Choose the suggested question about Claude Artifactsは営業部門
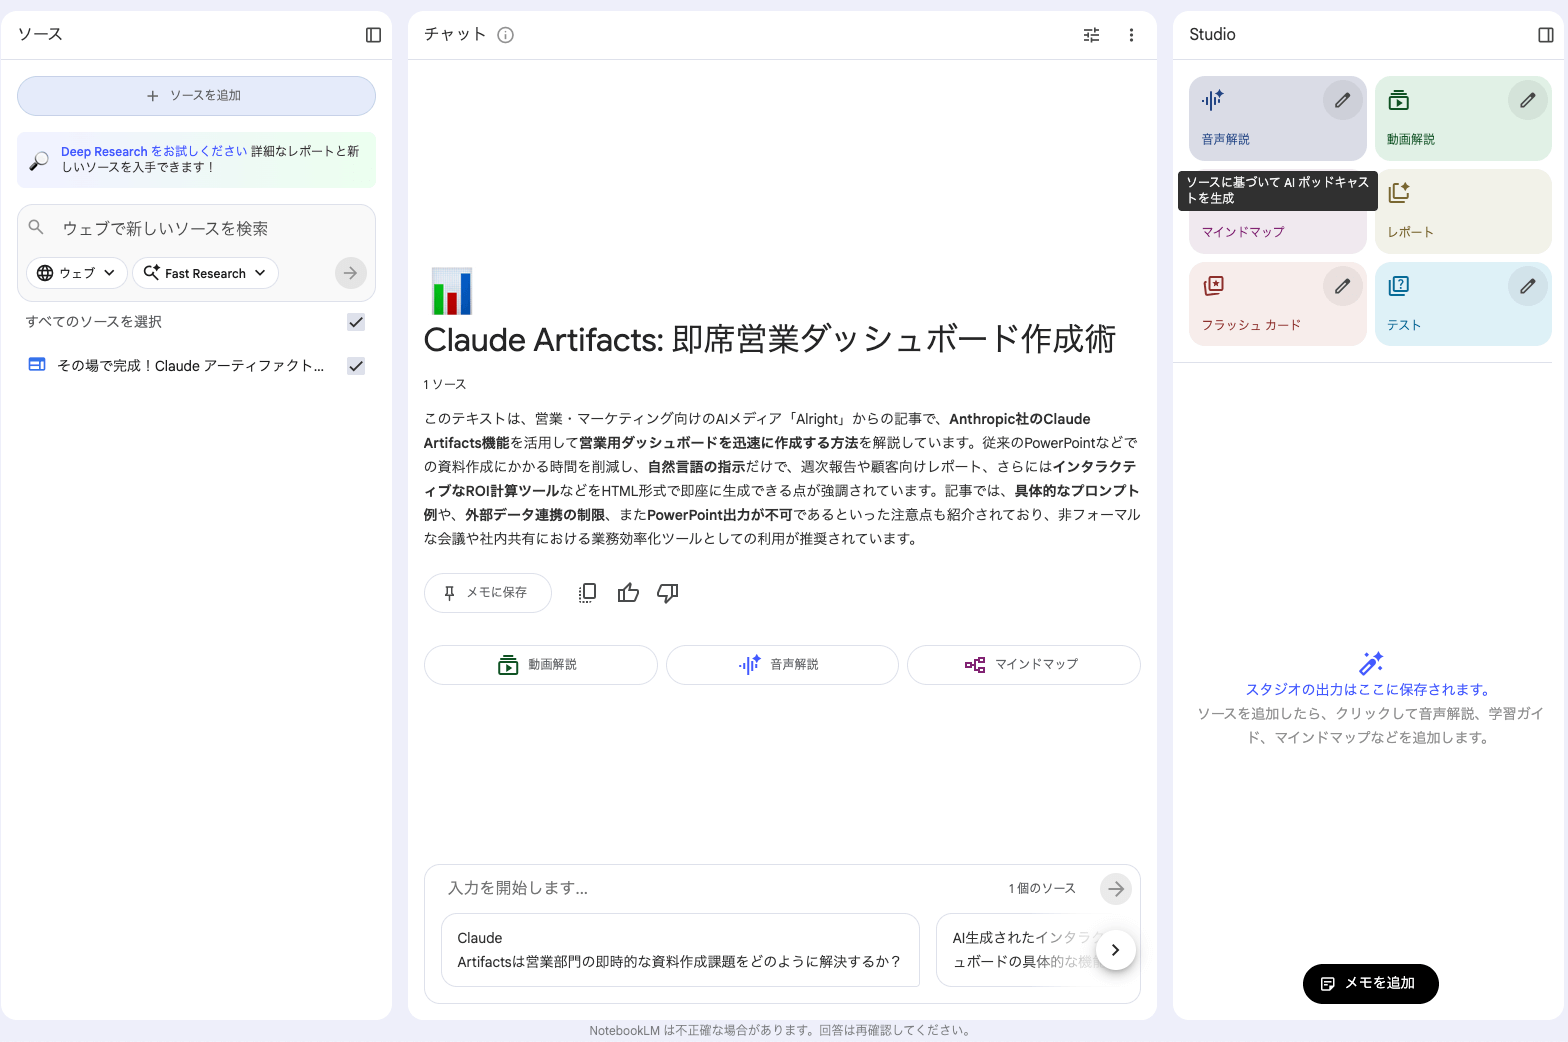The image size is (1568, 1042). (680, 950)
